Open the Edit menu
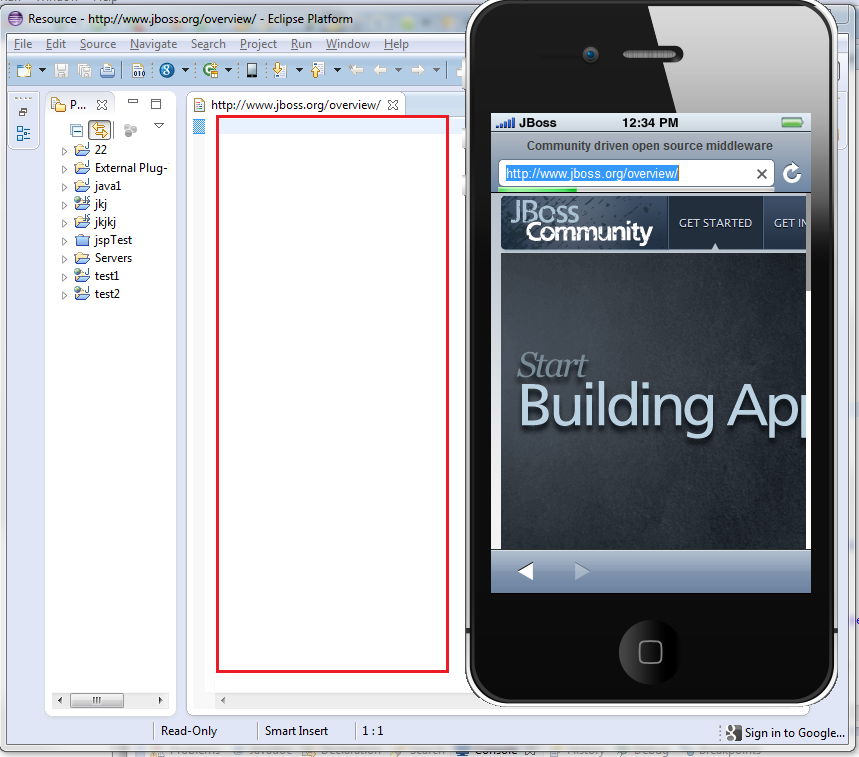The height and width of the screenshot is (757, 859). tap(56, 44)
